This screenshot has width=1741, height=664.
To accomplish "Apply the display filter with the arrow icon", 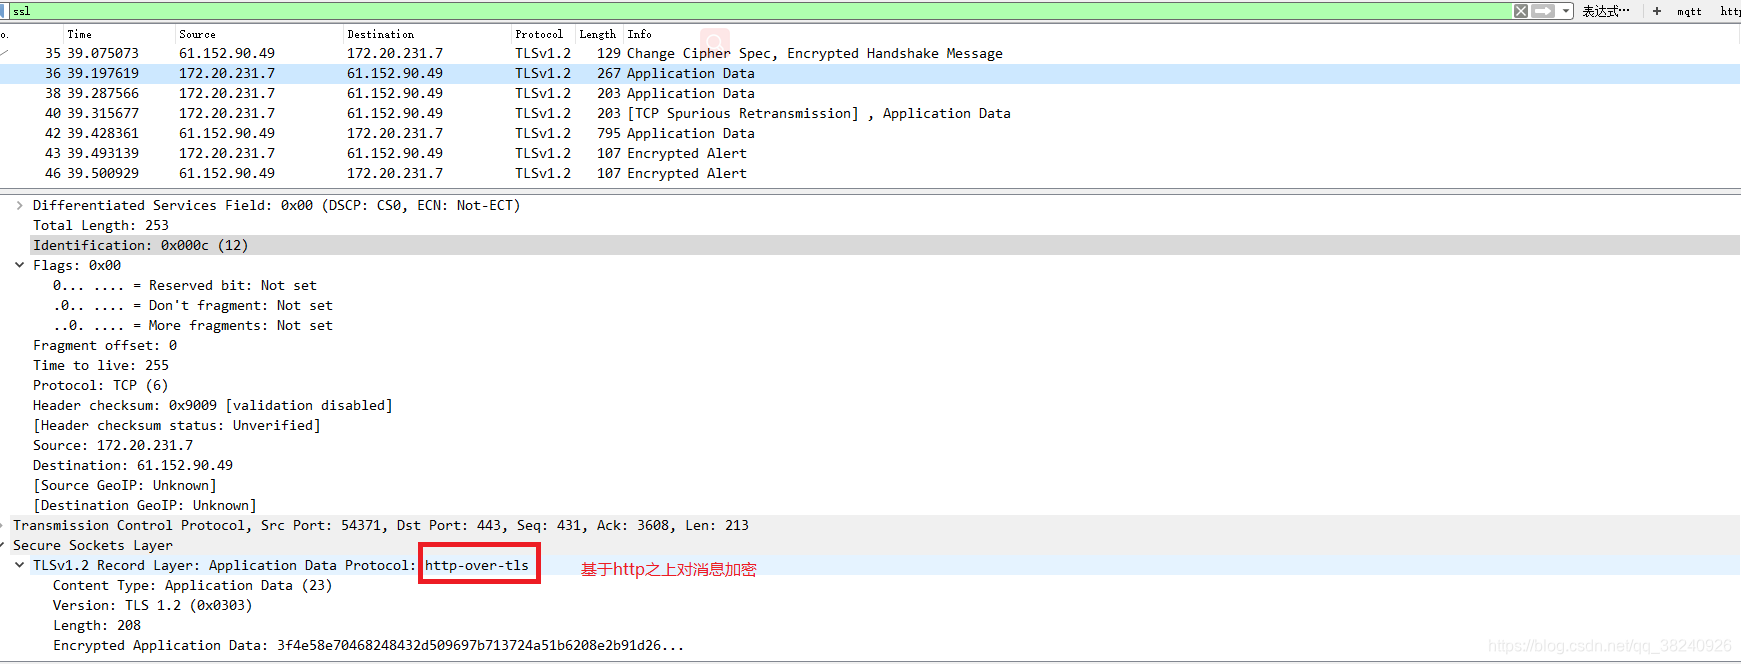I will click(x=1544, y=11).
